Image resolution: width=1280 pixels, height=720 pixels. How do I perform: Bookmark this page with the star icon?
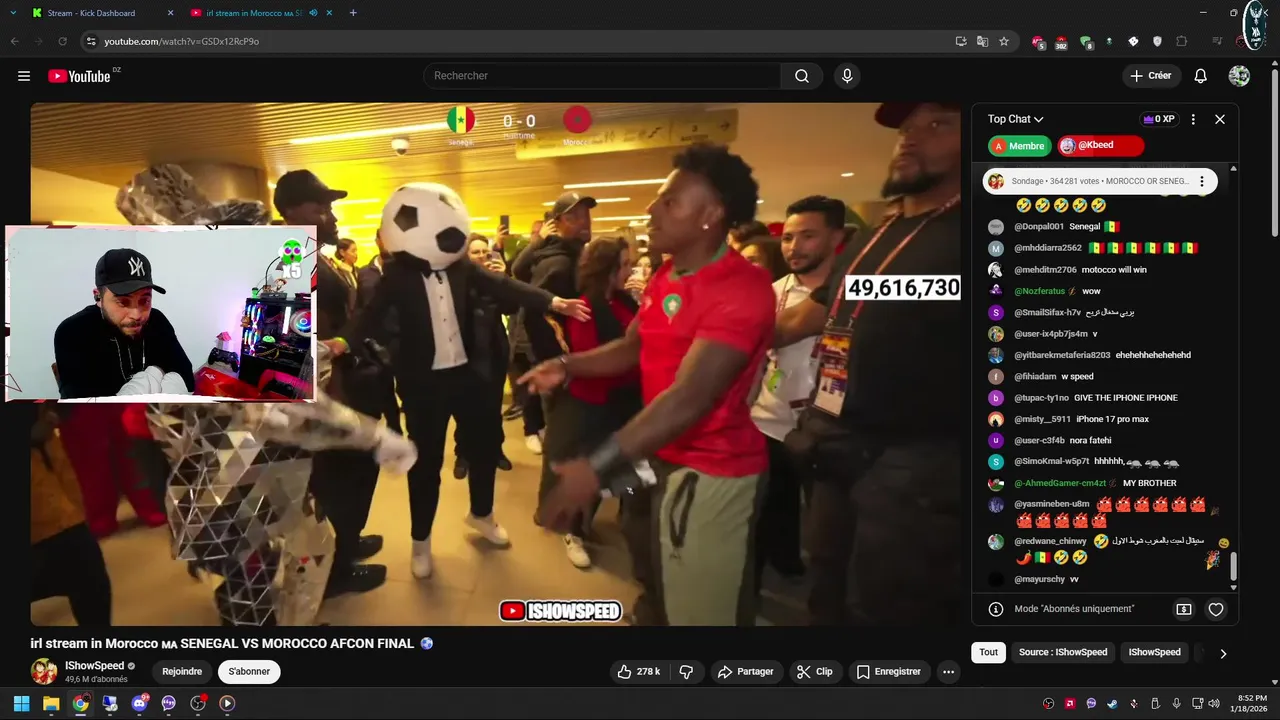tap(1004, 41)
